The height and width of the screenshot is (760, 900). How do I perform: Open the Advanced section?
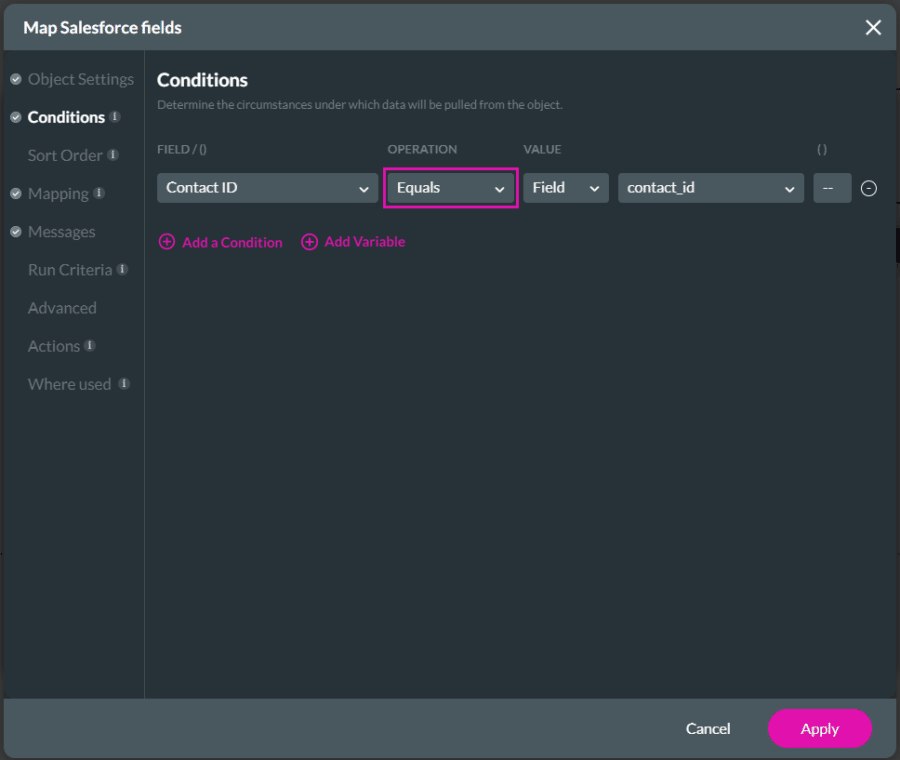tap(62, 308)
